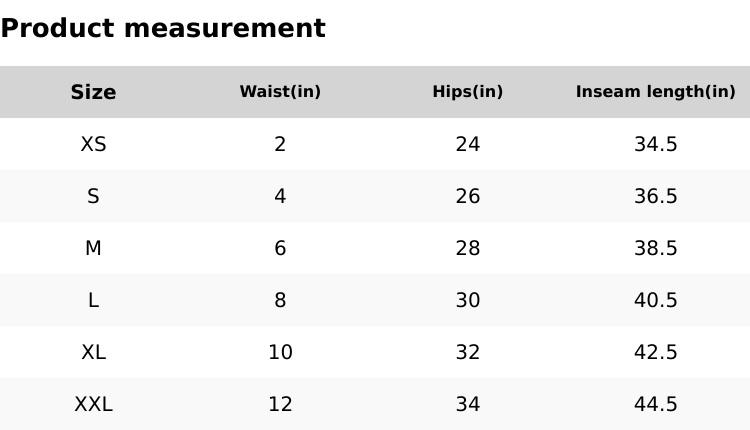Click waist value 12 in XXL row

(280, 404)
